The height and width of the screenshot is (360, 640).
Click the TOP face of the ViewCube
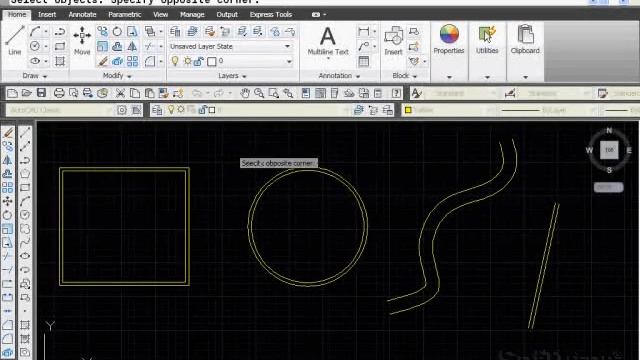point(609,150)
